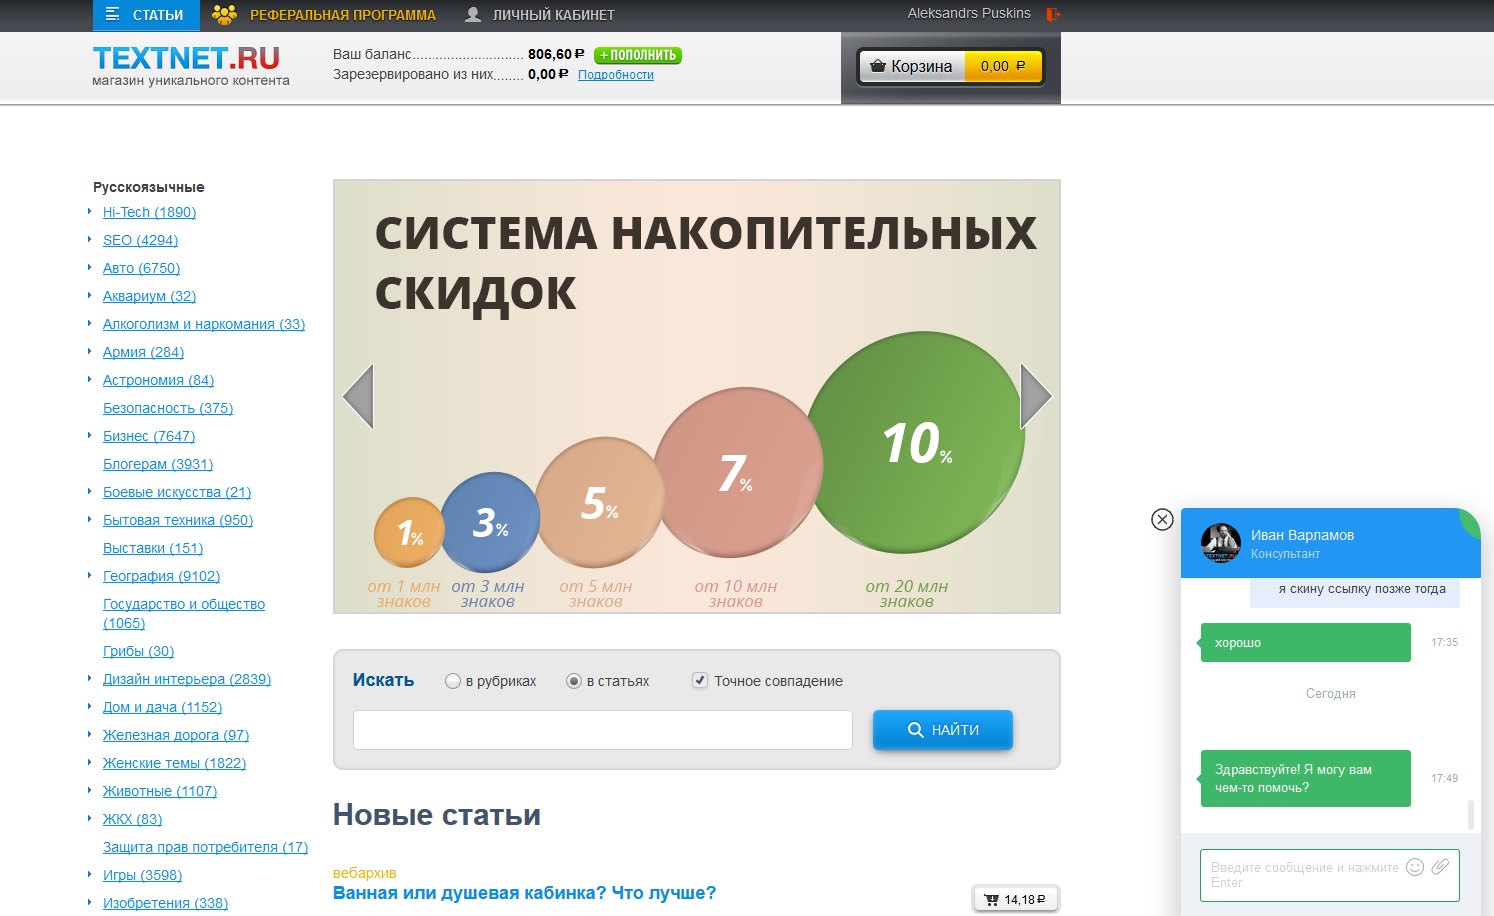Open the Статьи menu tab
1494x916 pixels.
click(146, 15)
